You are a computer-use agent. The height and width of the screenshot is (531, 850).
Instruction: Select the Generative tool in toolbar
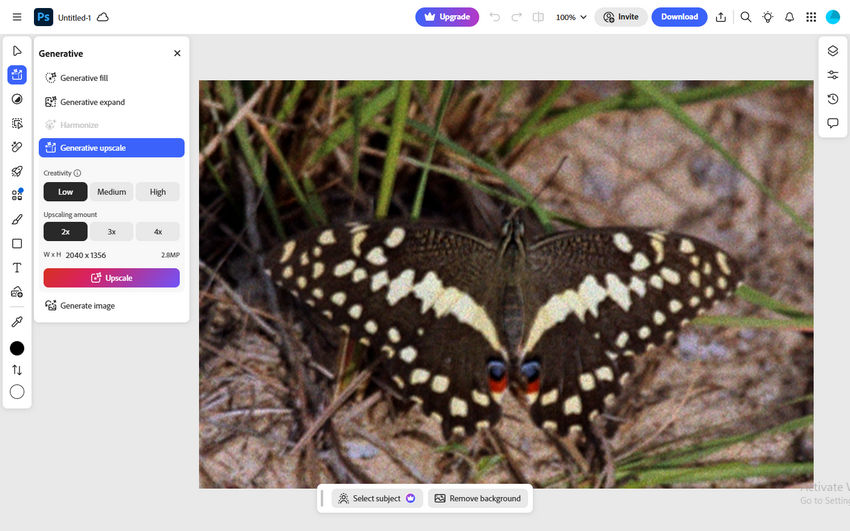coord(17,75)
